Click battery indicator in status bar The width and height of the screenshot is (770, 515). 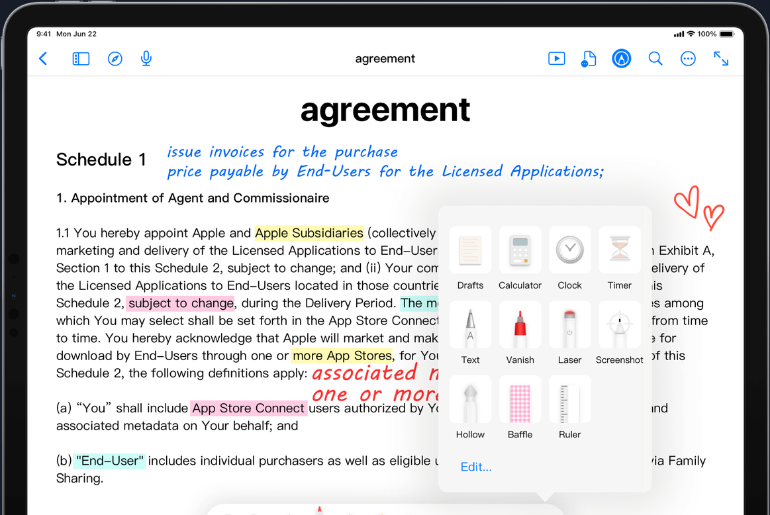727,34
